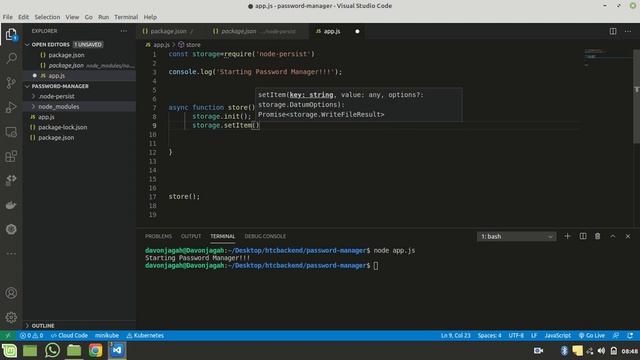This screenshot has width=640, height=360.
Task: Open Explorer views and more actions menu
Action: tap(124, 31)
